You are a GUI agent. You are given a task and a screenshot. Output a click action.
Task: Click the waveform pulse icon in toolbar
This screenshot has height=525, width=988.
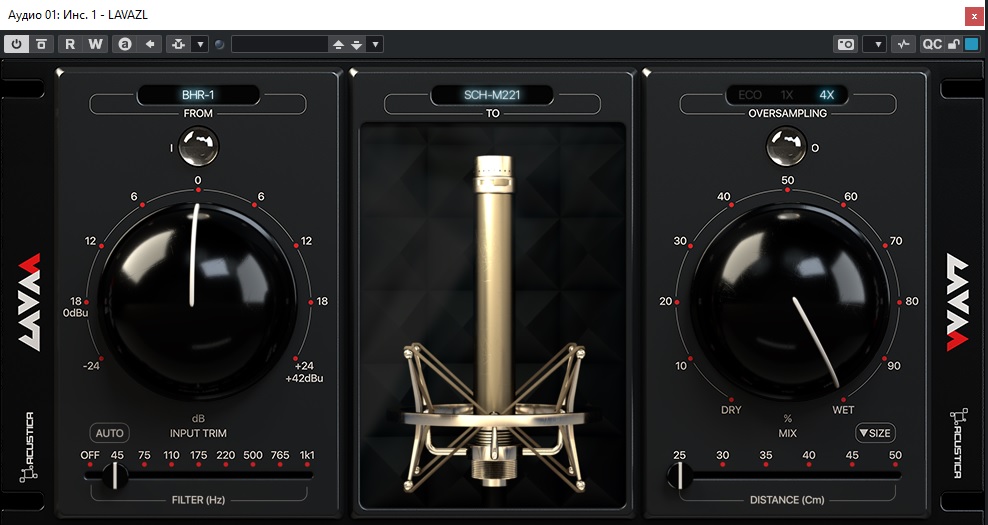(904, 44)
